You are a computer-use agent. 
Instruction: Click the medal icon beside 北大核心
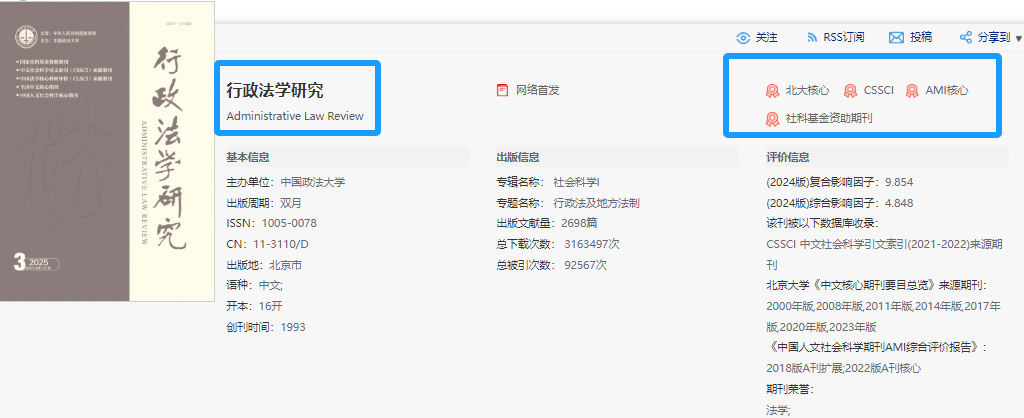tap(773, 91)
